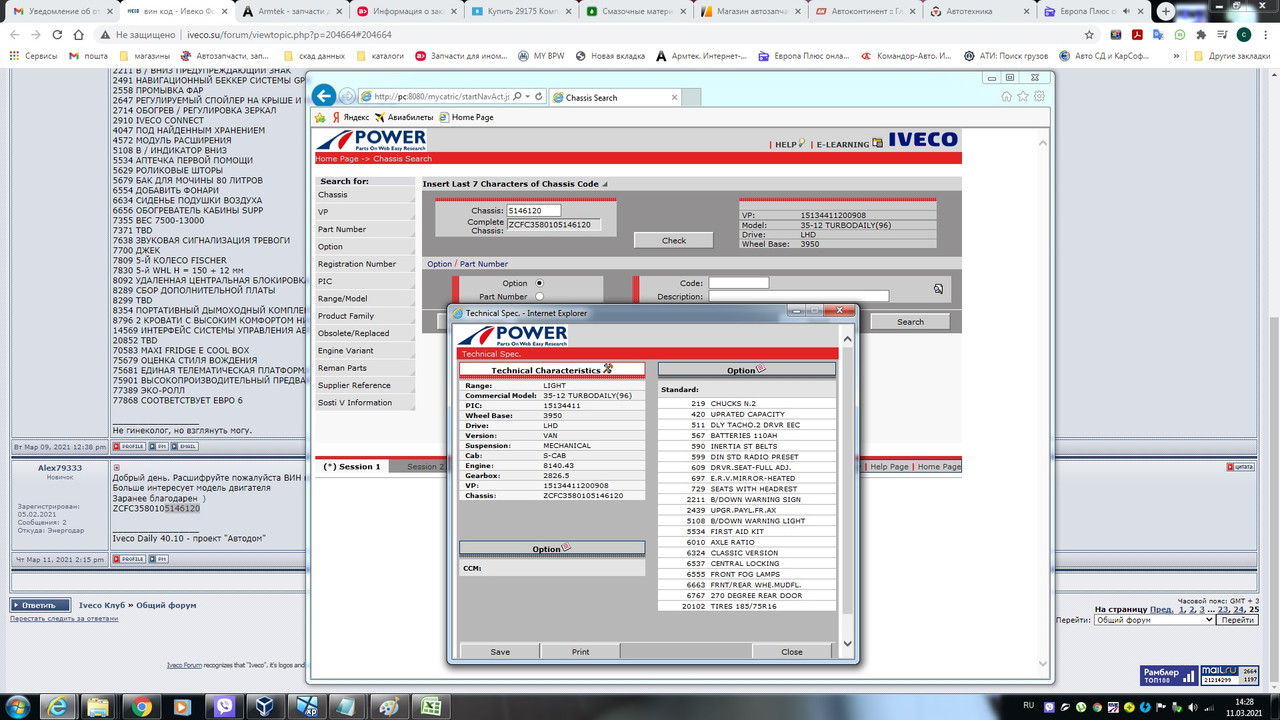Click the document lookup icon beside Description
The height and width of the screenshot is (720, 1280).
(938, 289)
